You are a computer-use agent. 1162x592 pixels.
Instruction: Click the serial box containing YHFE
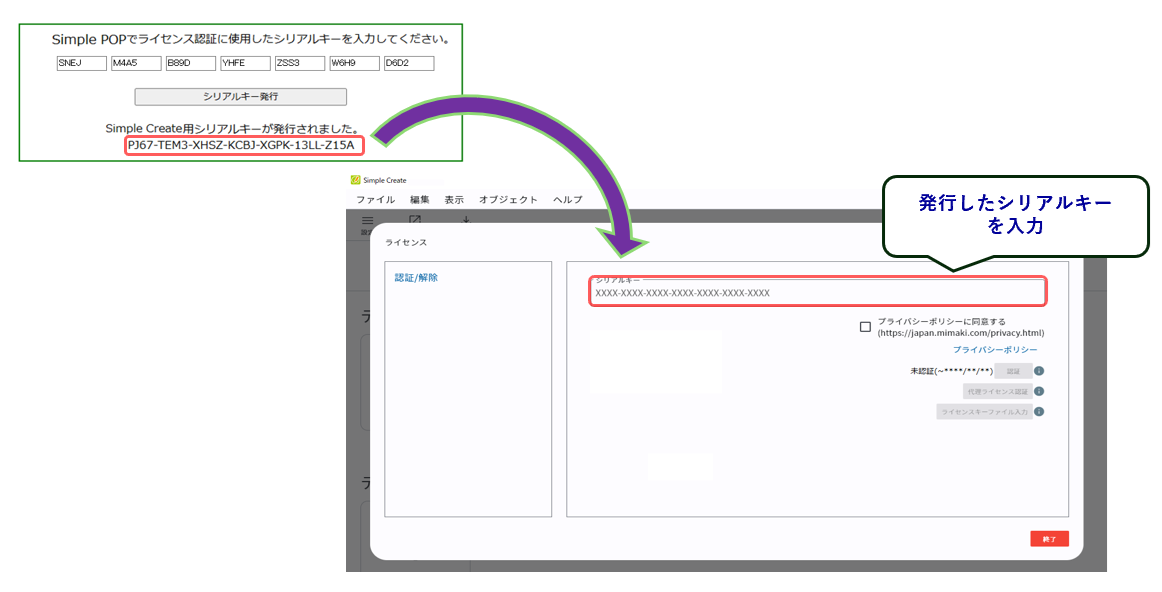click(245, 64)
